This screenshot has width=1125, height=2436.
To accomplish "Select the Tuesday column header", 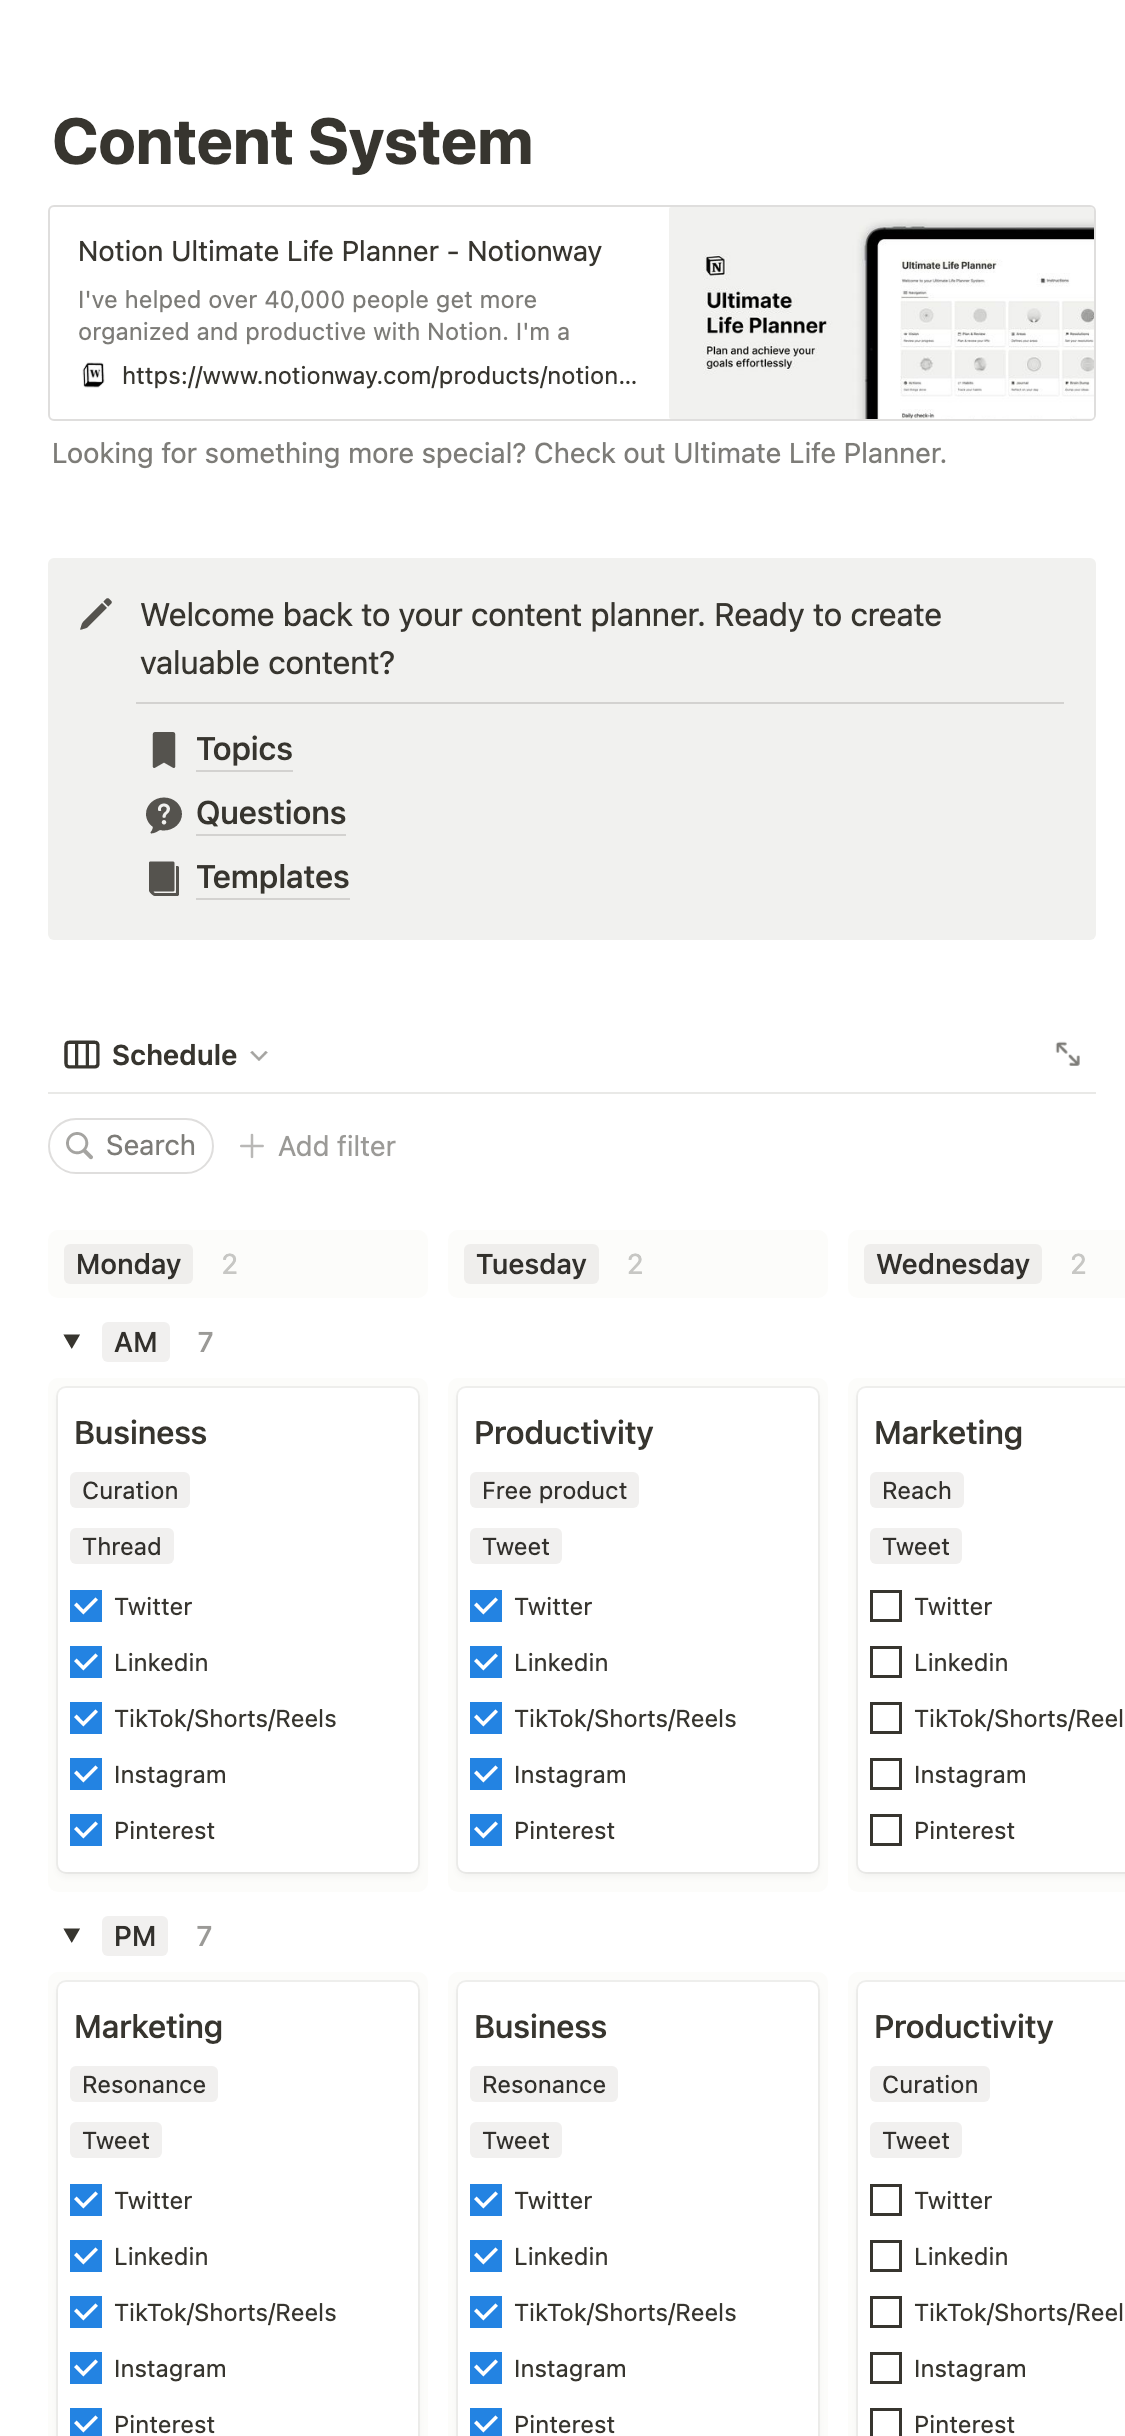I will click(531, 1264).
